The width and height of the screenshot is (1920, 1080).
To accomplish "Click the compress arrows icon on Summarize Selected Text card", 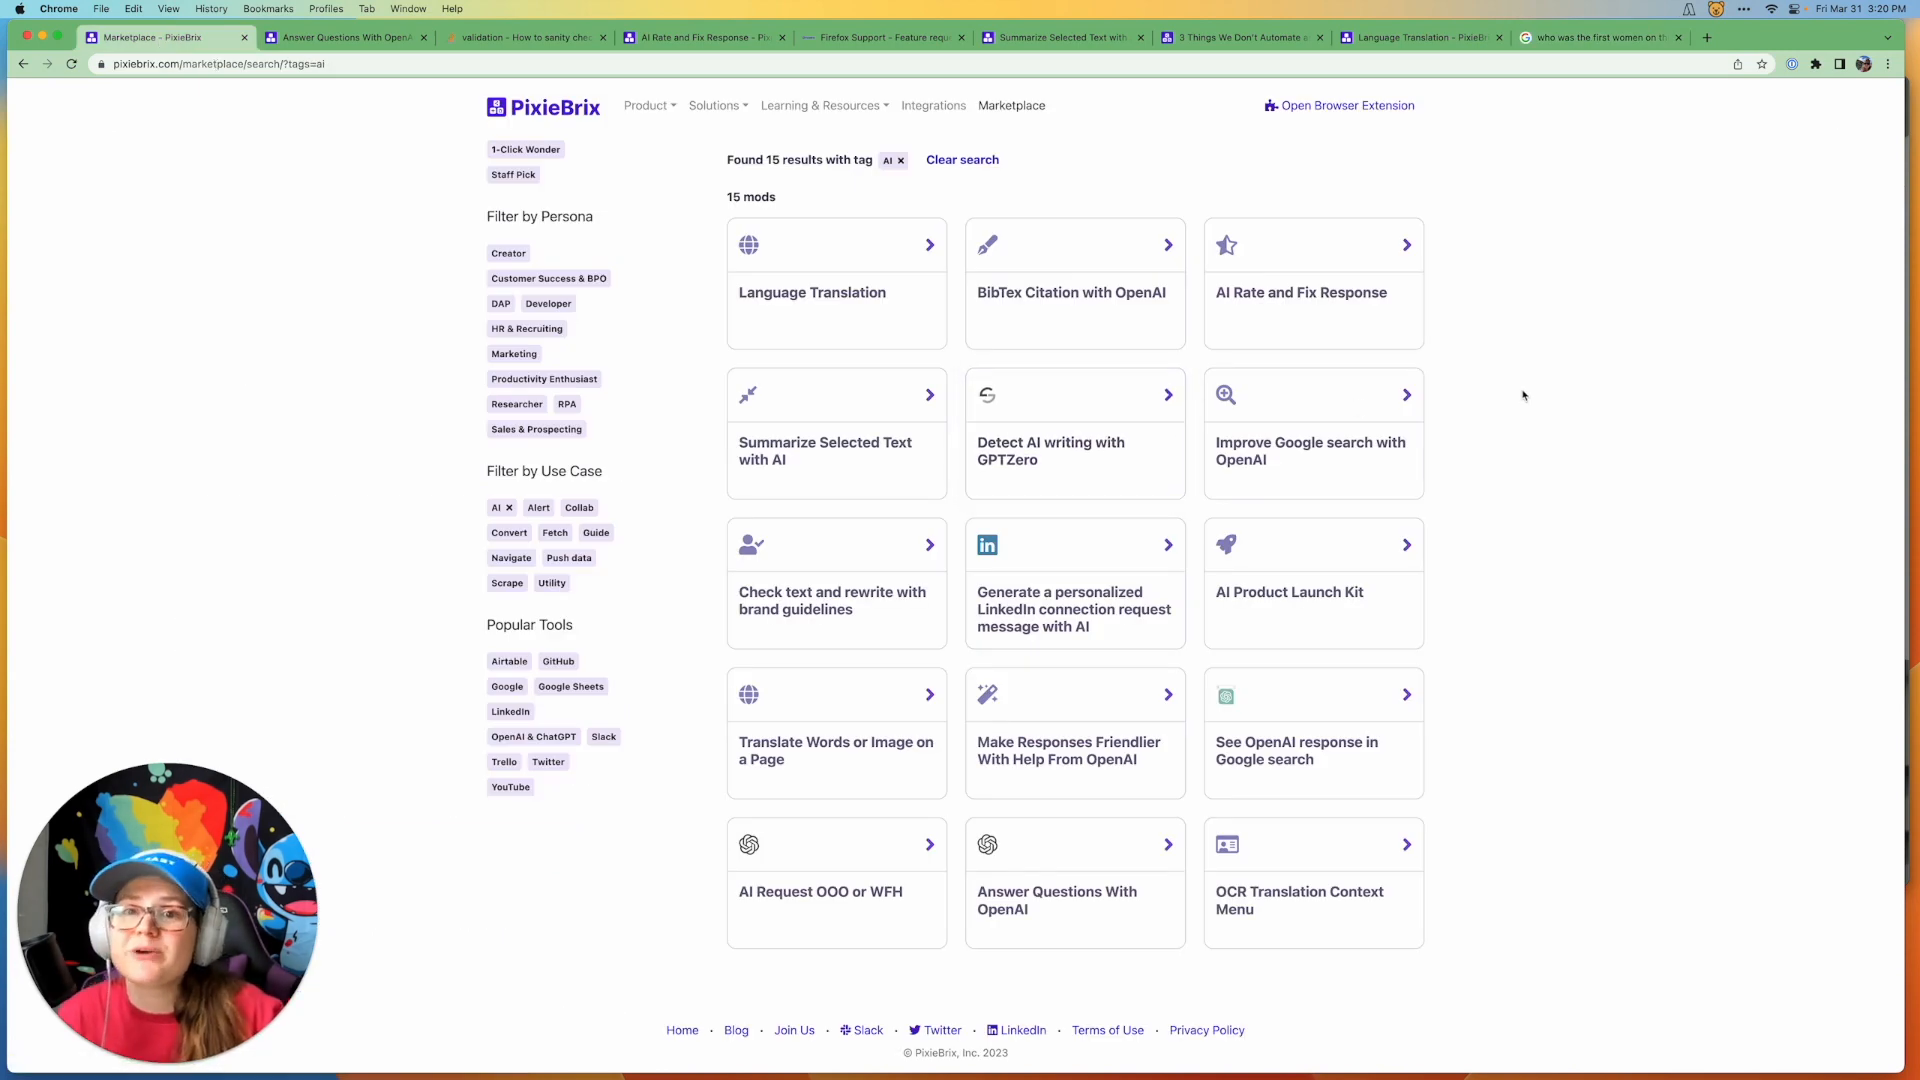I will (748, 395).
